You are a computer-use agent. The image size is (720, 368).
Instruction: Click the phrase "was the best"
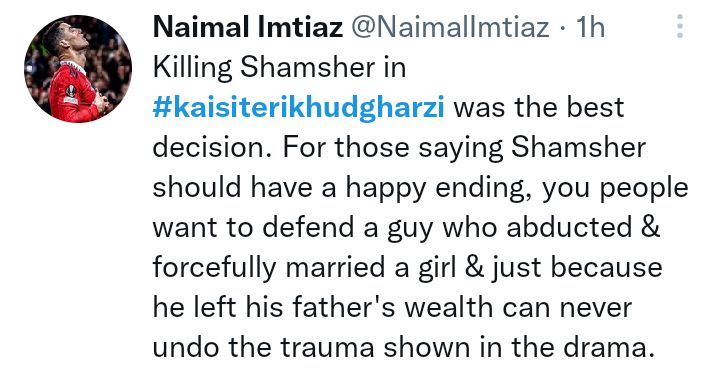click(x=539, y=108)
